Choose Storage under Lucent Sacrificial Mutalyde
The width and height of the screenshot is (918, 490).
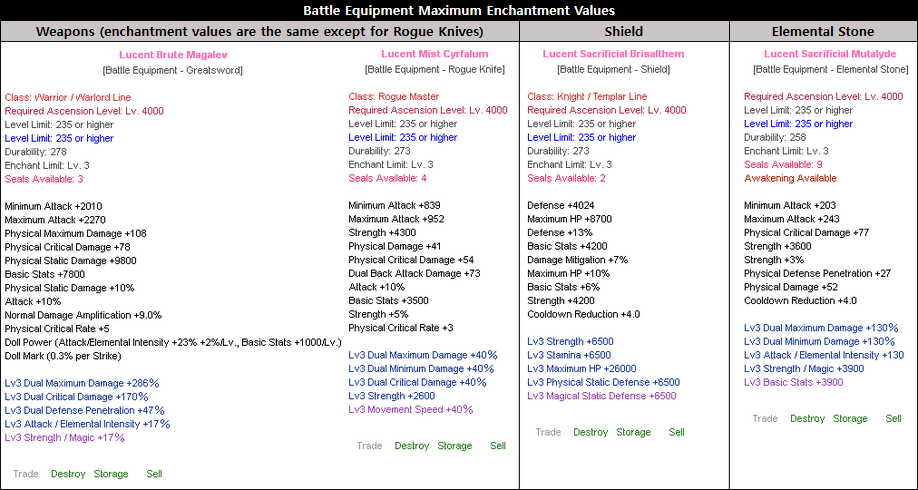[x=850, y=419]
